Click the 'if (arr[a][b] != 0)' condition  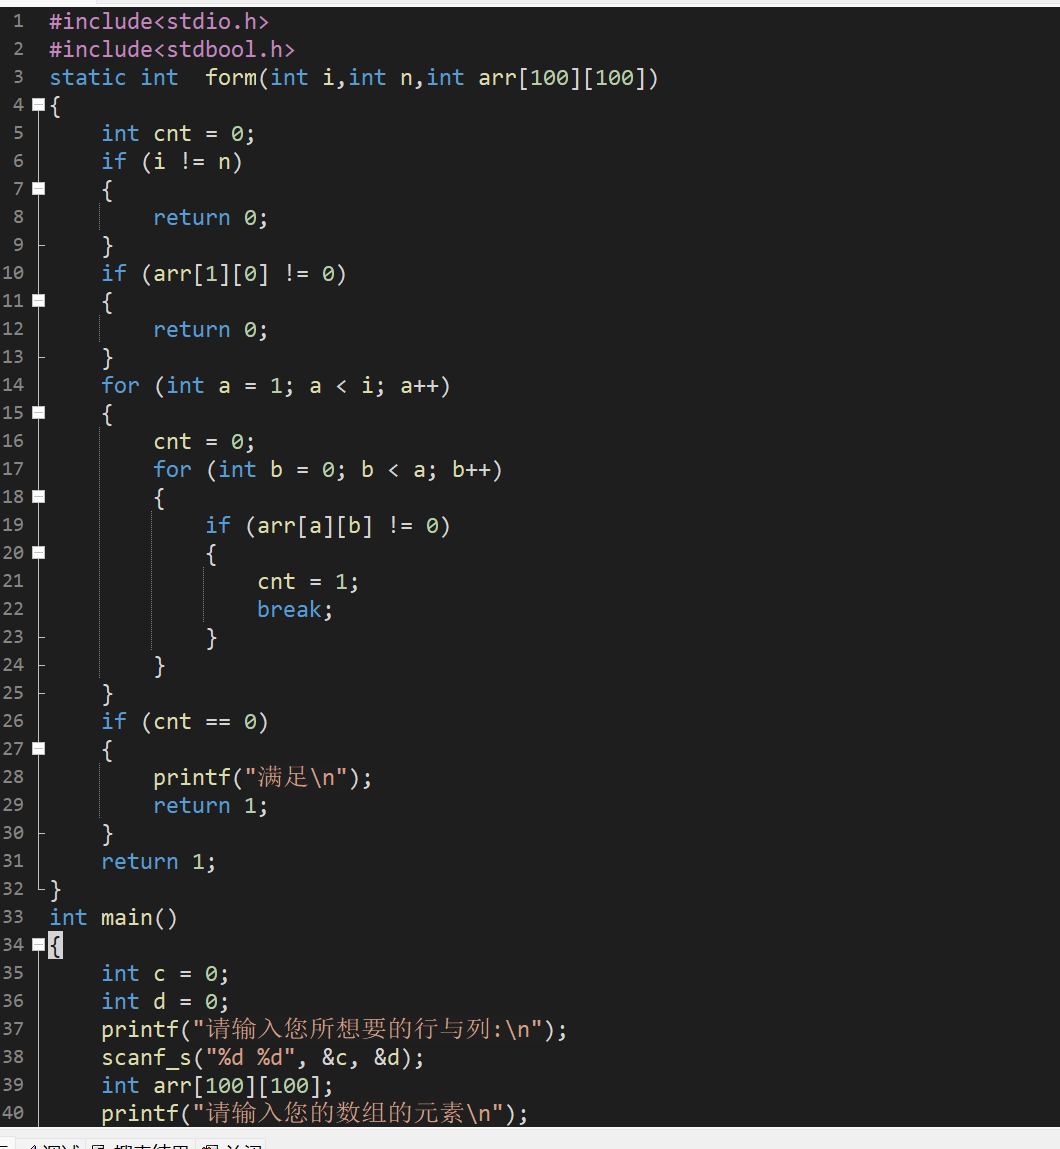[327, 525]
